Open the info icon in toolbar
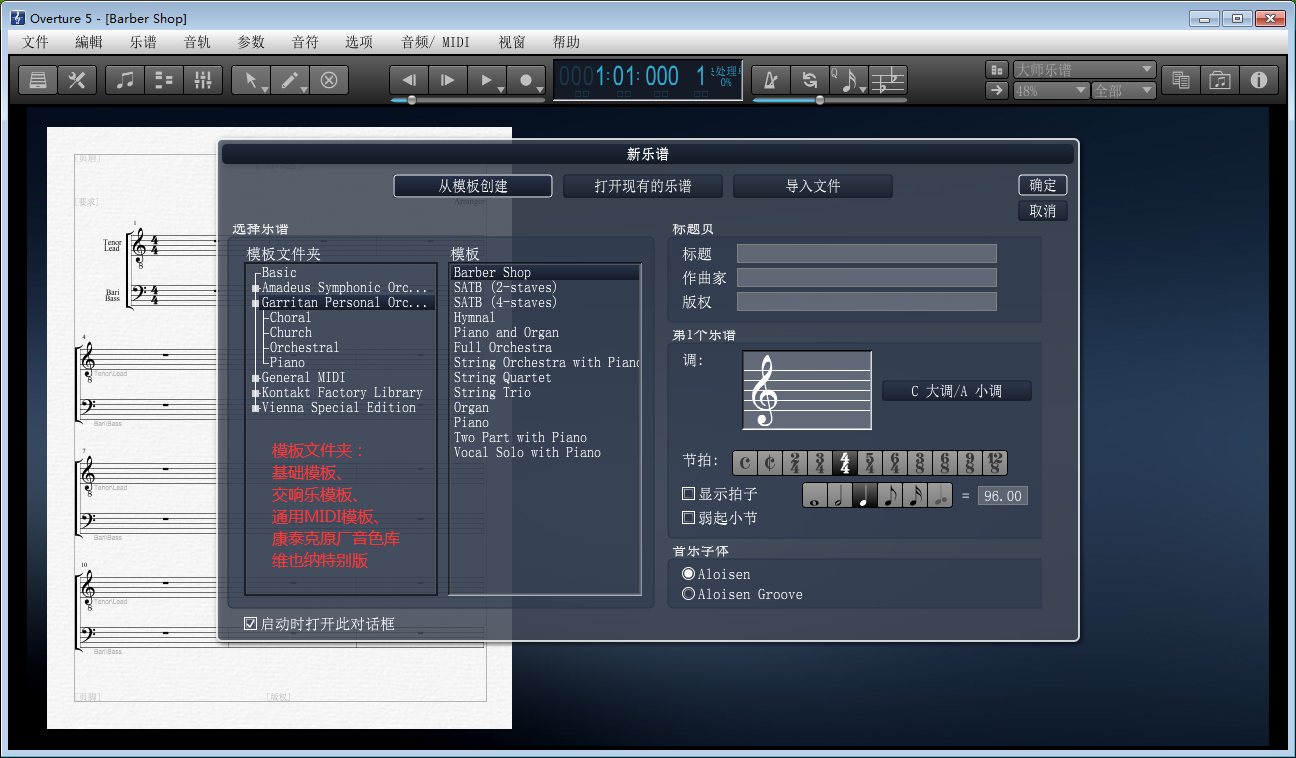 1259,80
